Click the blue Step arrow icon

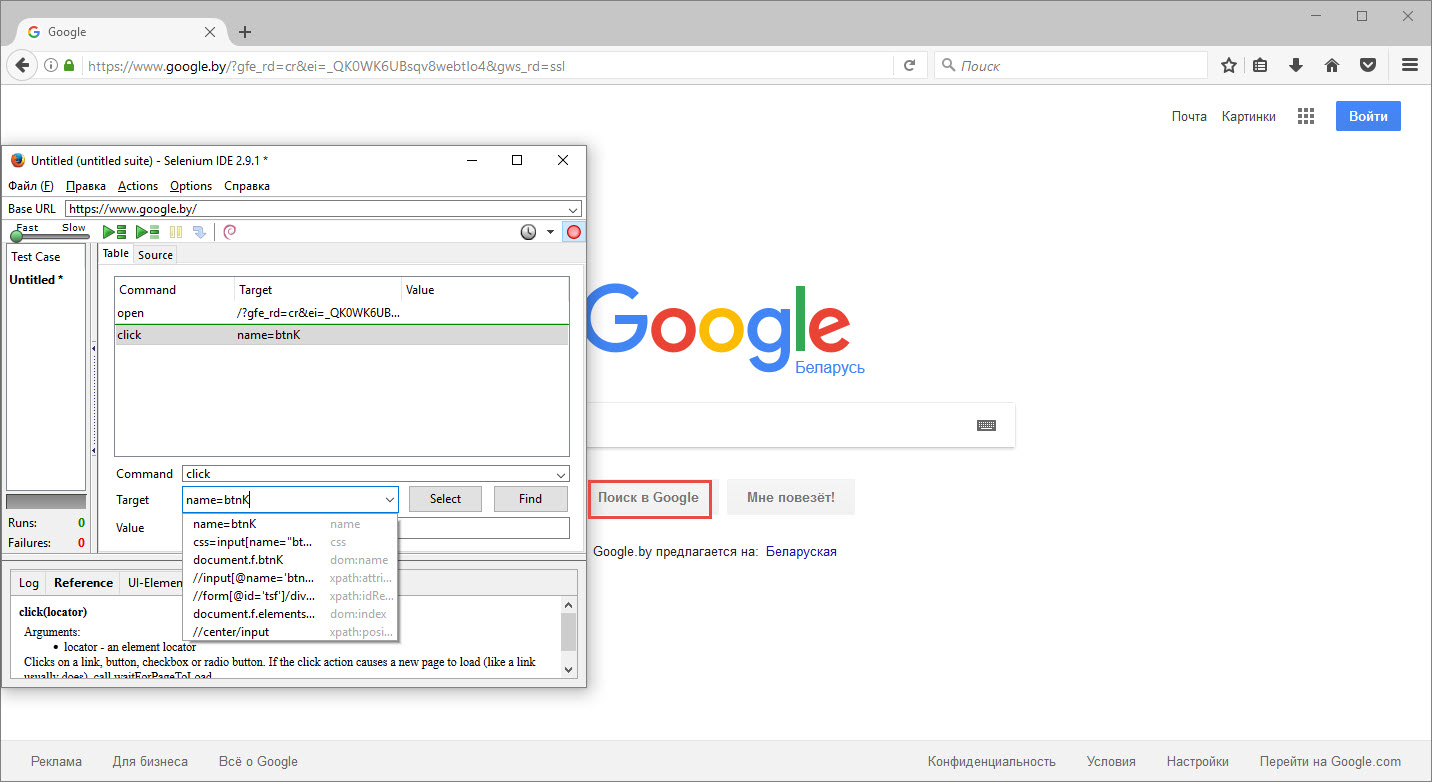(199, 232)
